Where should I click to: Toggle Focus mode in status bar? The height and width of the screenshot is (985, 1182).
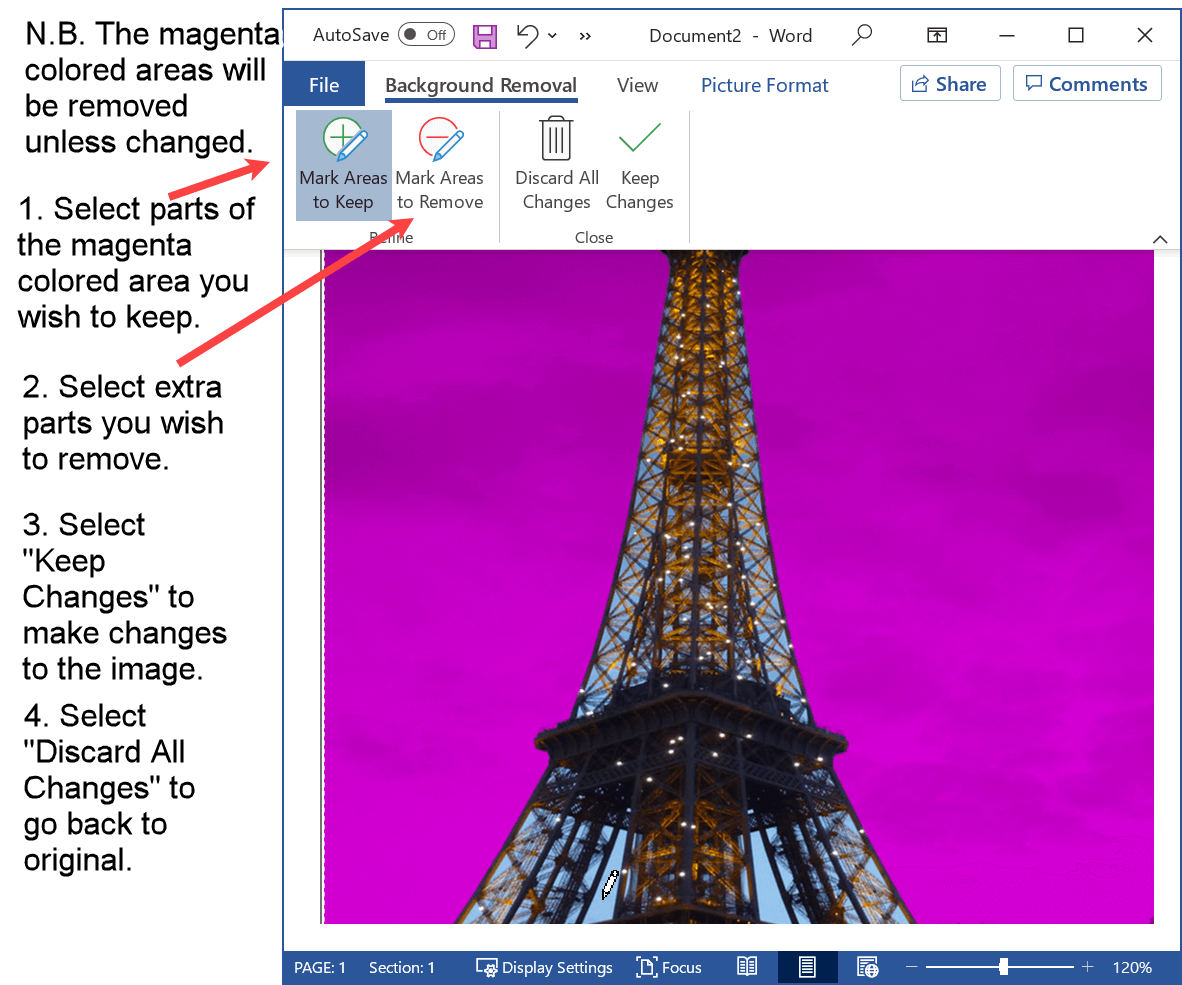[669, 967]
